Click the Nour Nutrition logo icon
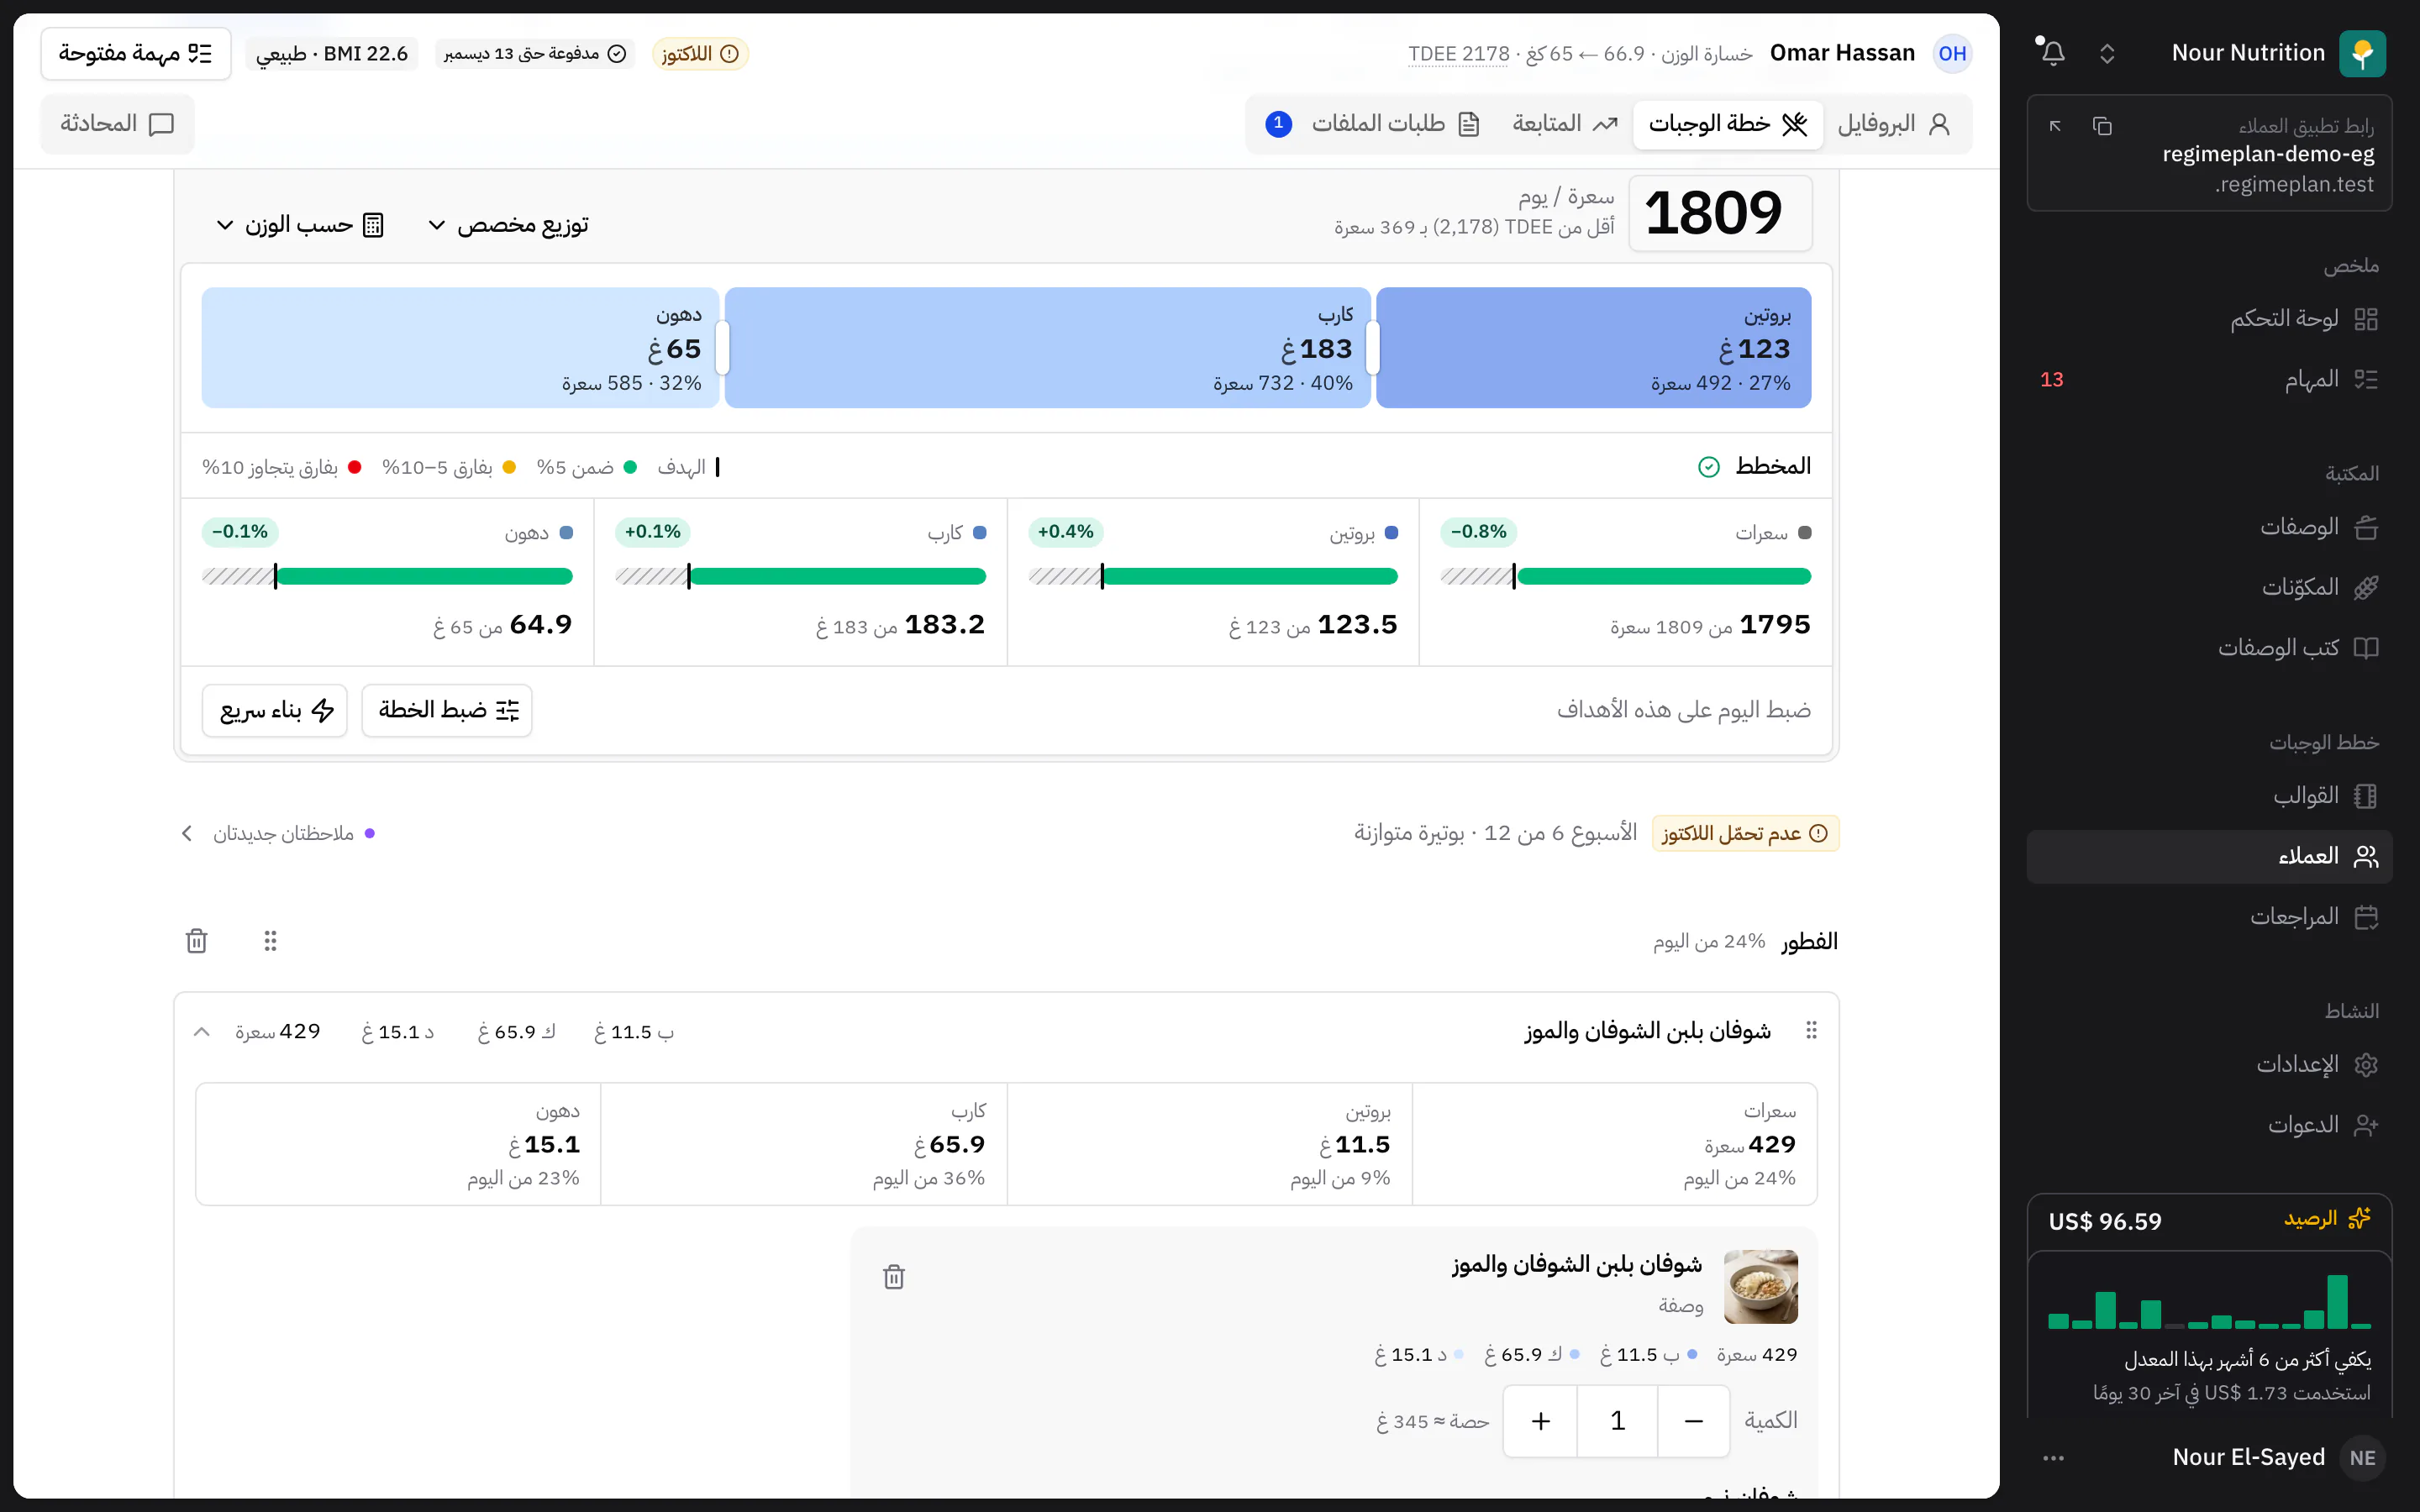Screen dimensions: 2420x1512 pyautogui.click(x=2362, y=53)
